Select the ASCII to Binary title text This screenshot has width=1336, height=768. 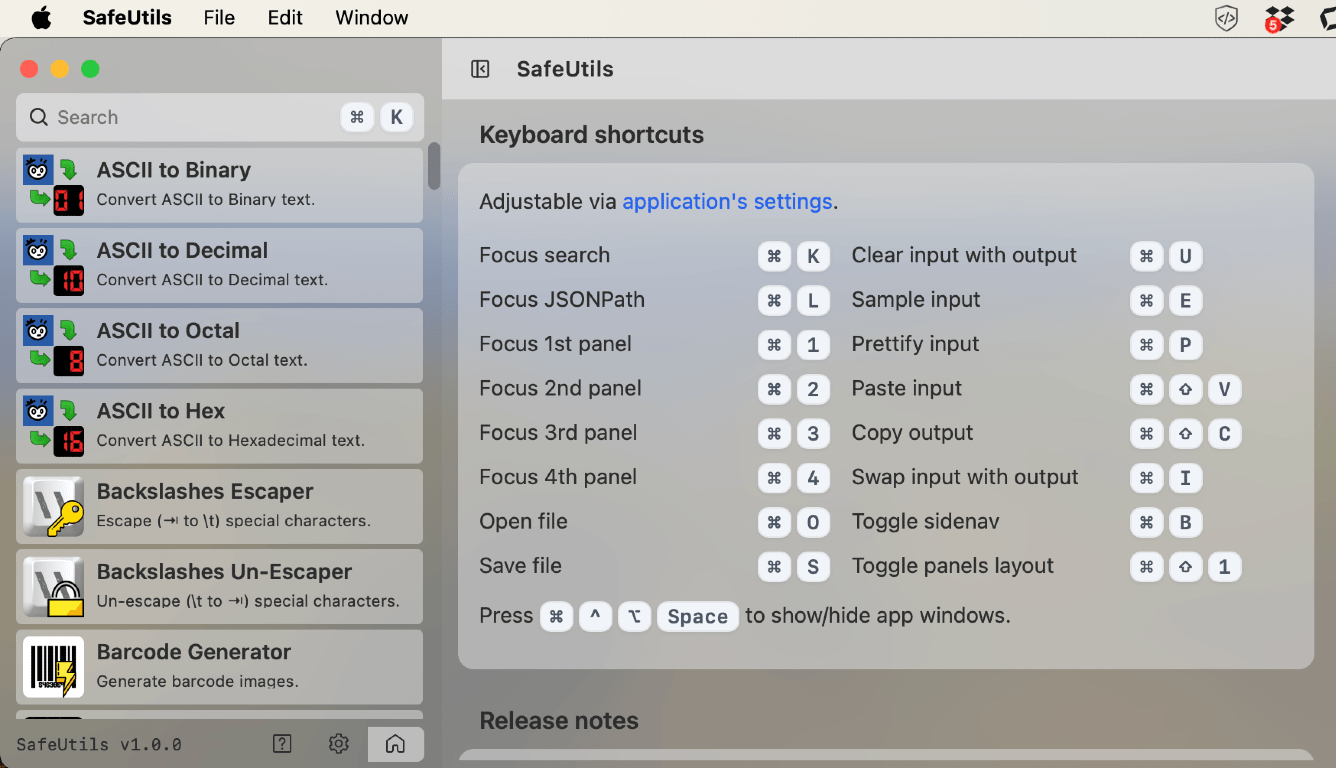(x=174, y=170)
